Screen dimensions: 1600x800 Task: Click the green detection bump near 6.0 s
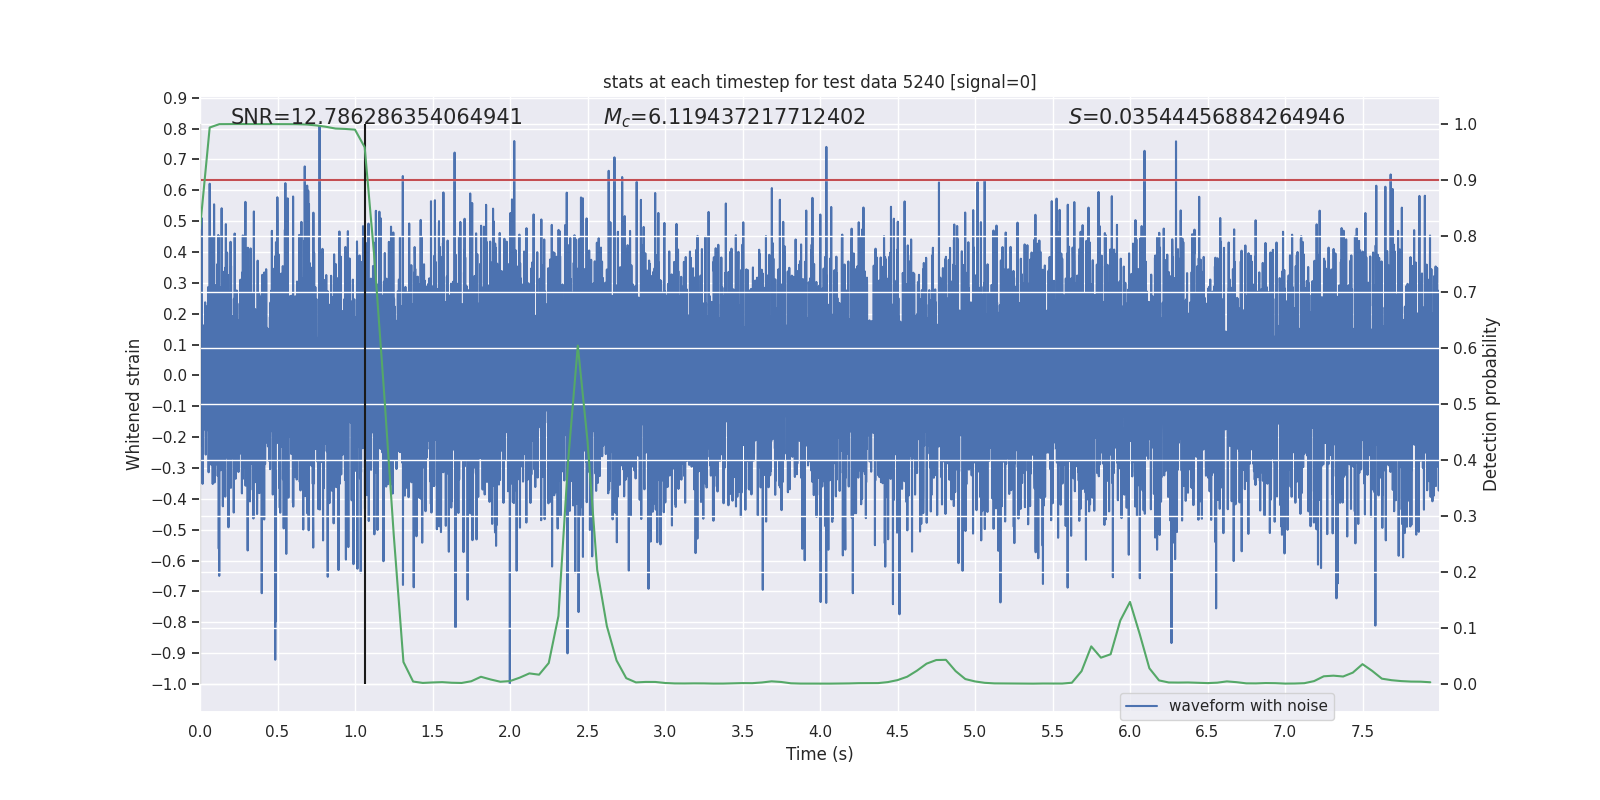[1130, 603]
